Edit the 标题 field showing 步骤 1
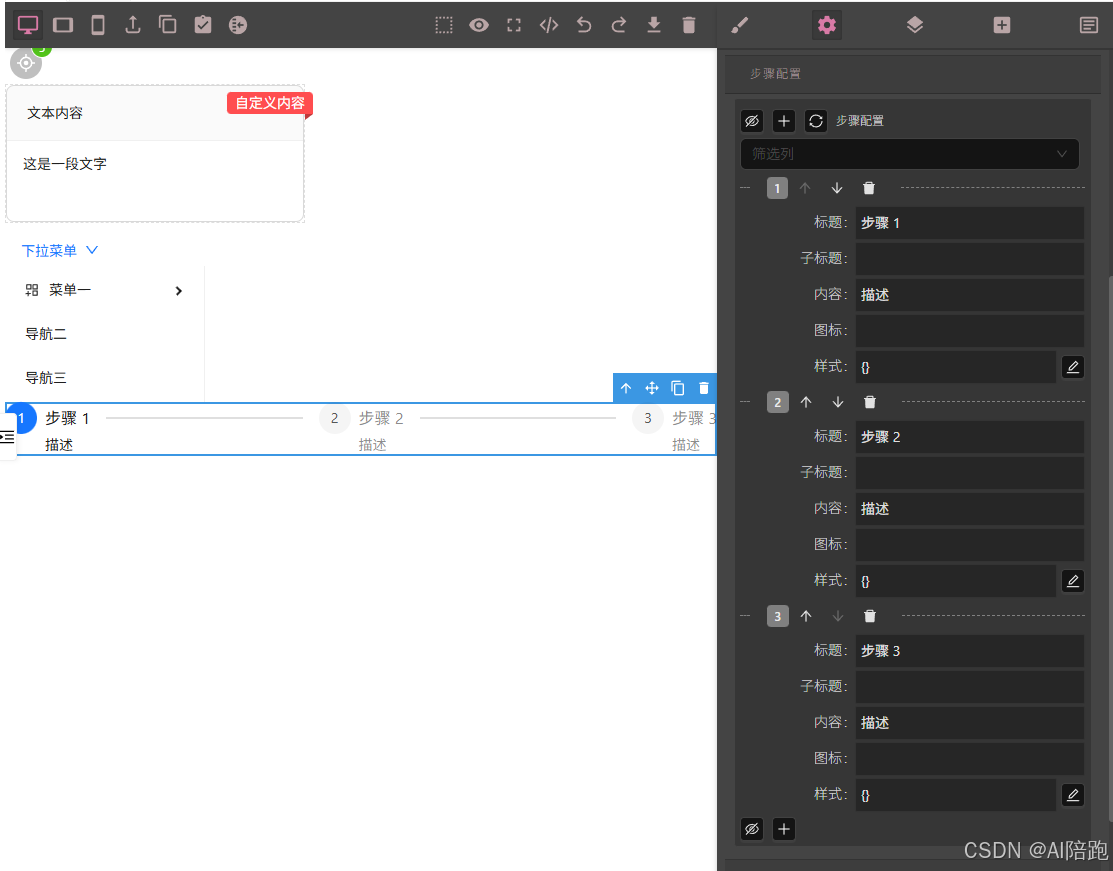Screen dimensions: 1113x871 (970, 223)
